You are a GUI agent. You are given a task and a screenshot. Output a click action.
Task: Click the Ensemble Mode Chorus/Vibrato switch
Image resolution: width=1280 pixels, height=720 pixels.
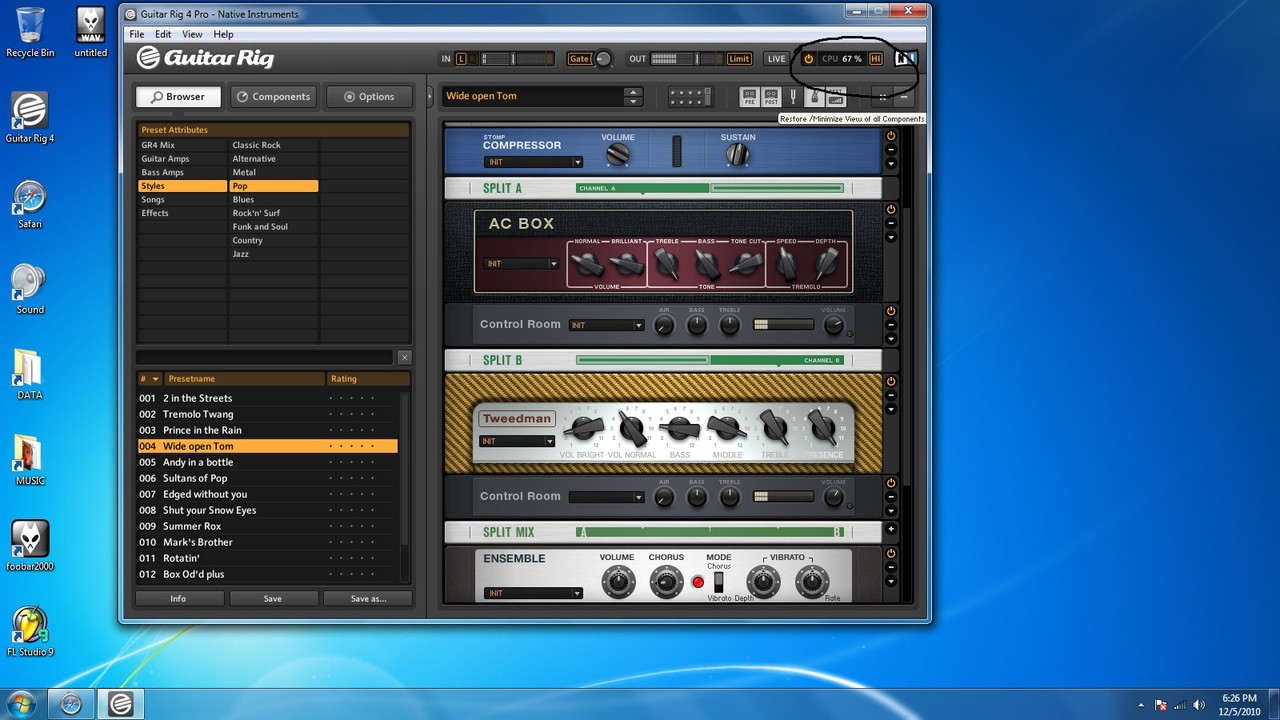[718, 581]
